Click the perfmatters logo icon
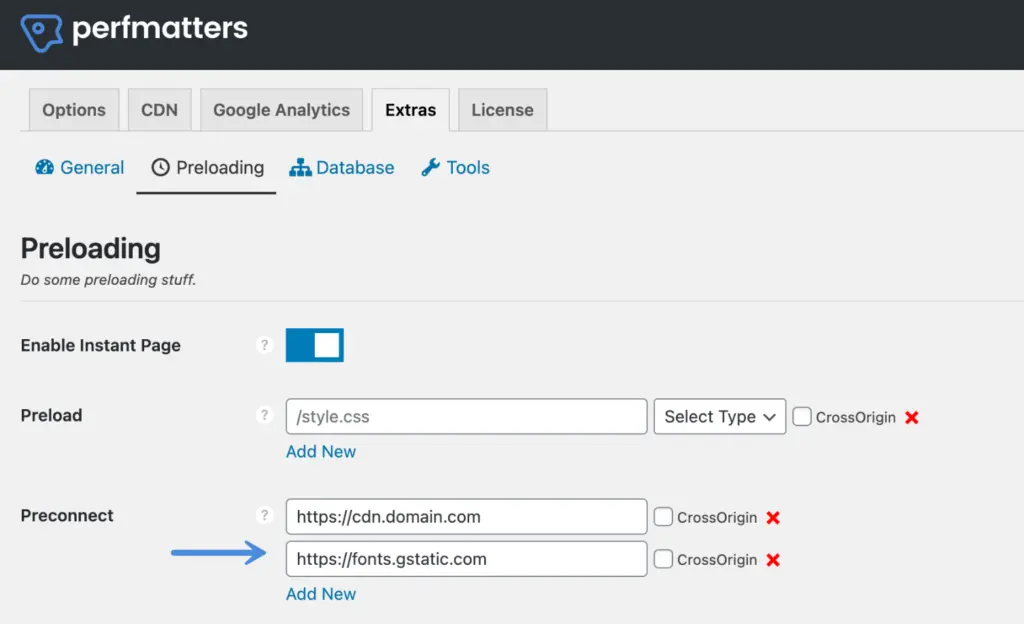The height and width of the screenshot is (624, 1024). point(41,32)
